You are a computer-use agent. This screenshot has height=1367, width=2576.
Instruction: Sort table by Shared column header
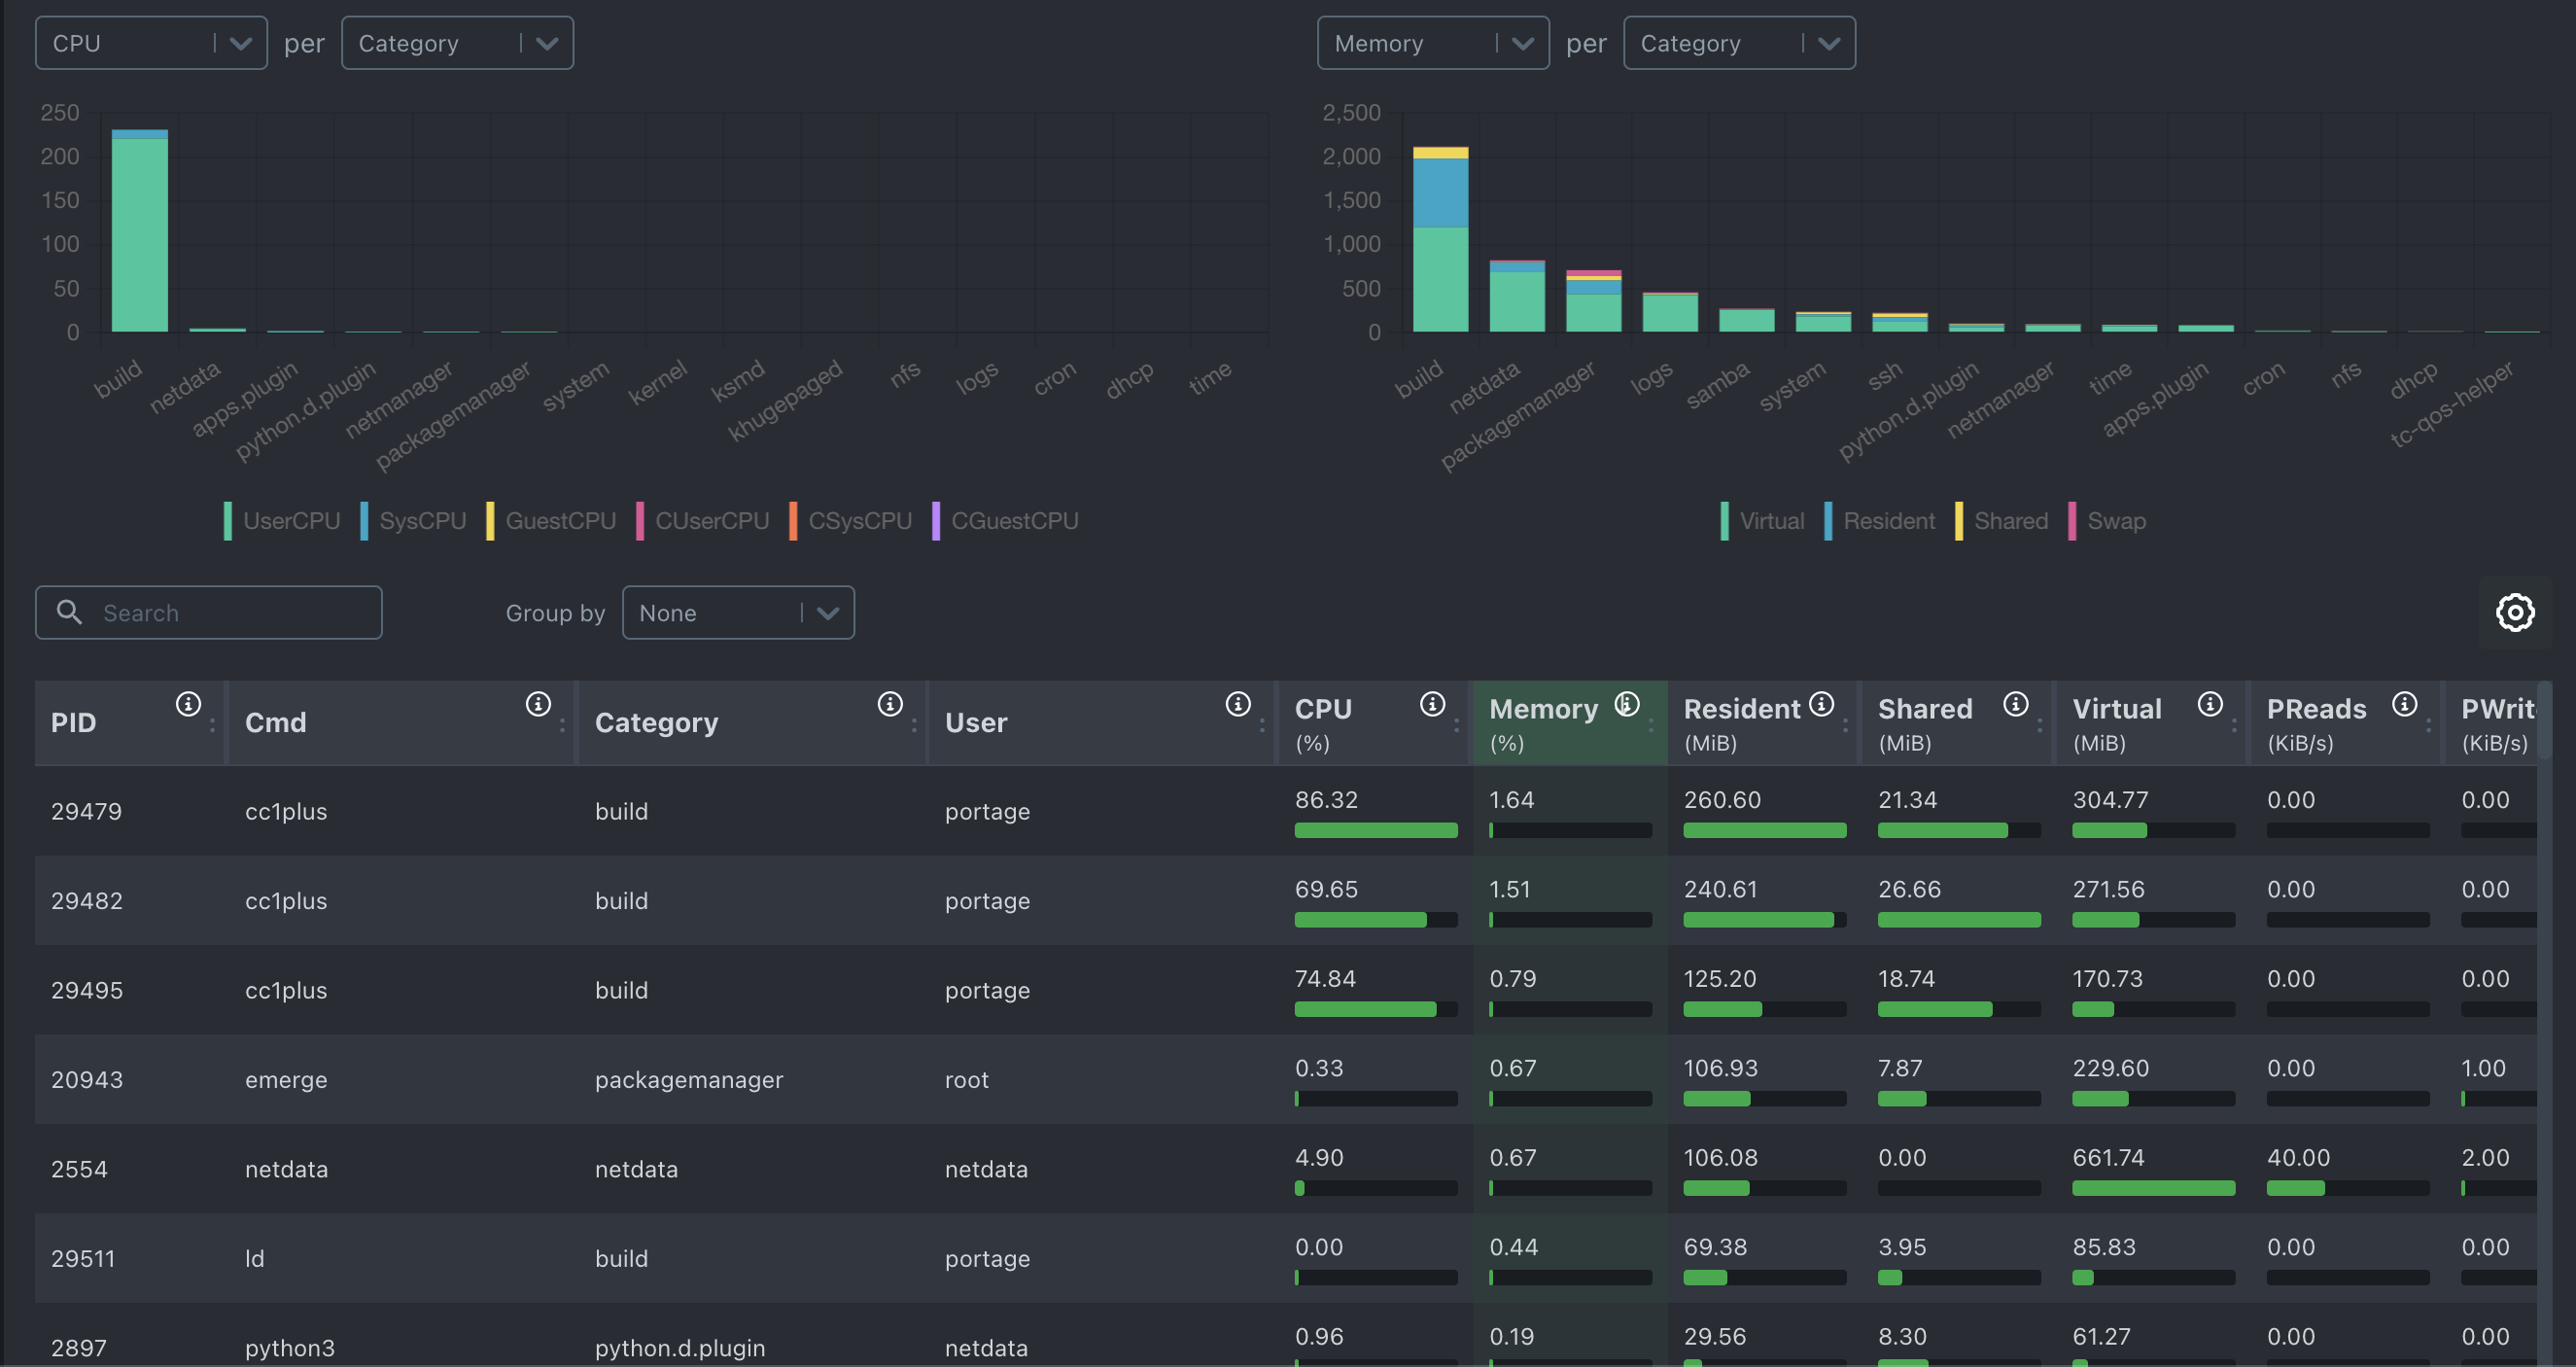pyautogui.click(x=1924, y=709)
